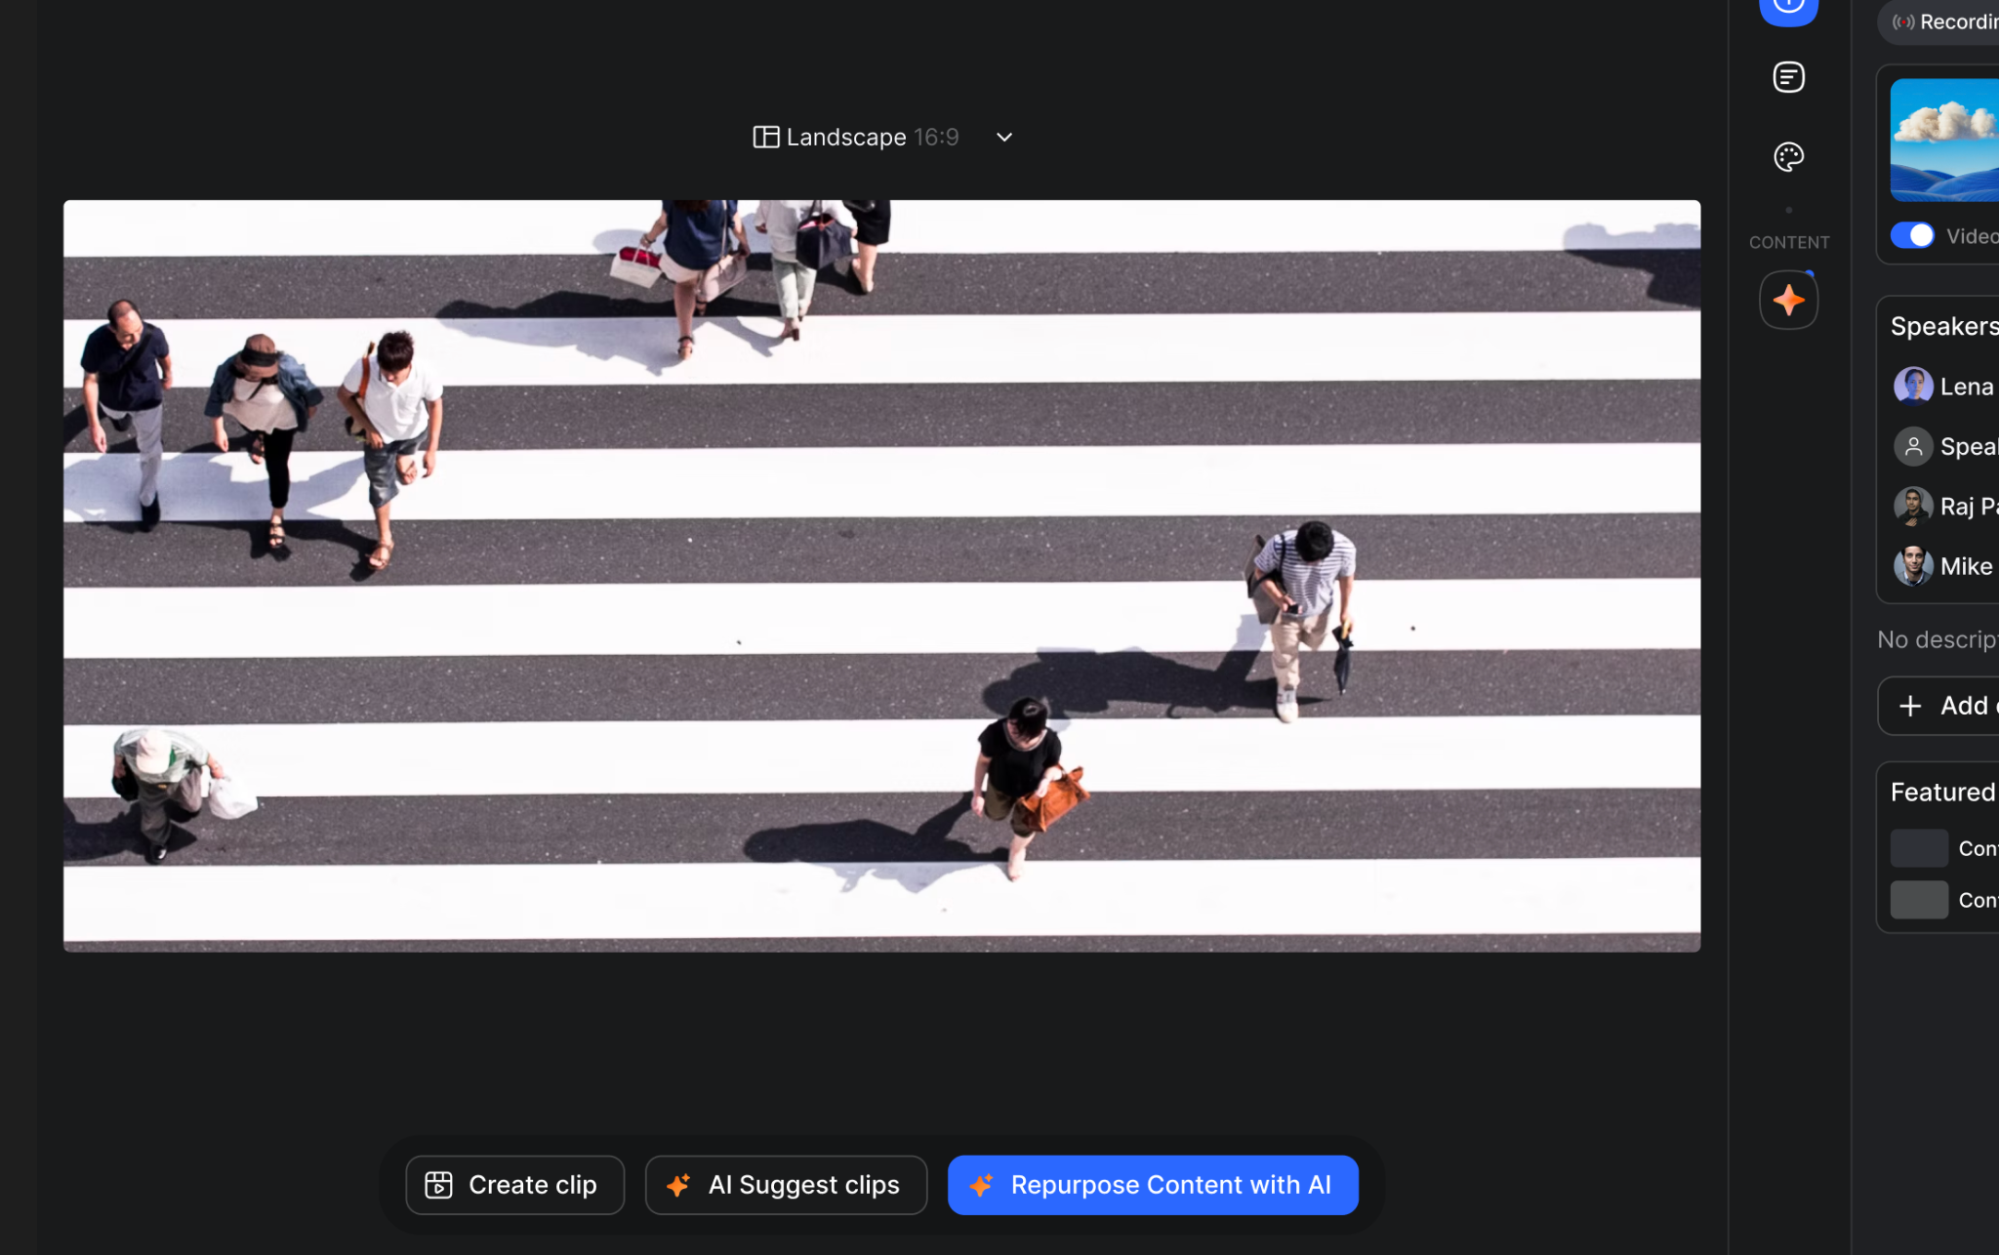Click the Featured section heading

click(x=1943, y=793)
